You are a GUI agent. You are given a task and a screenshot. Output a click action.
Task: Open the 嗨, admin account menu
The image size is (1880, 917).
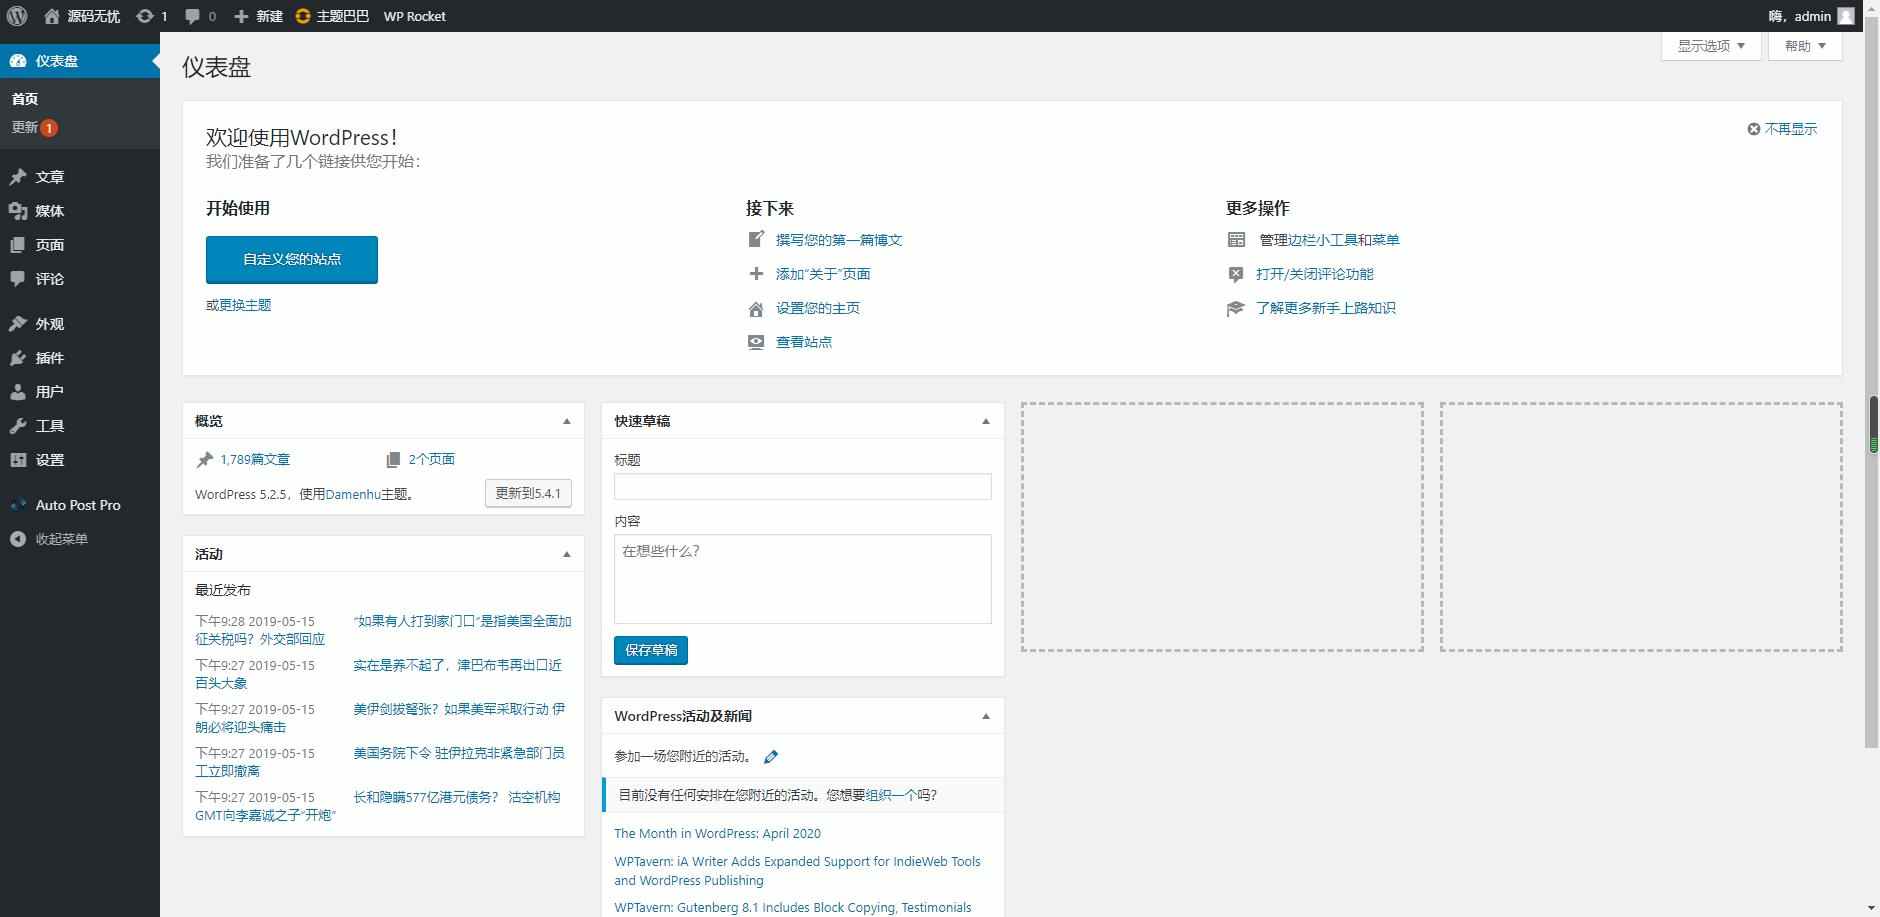[1811, 16]
